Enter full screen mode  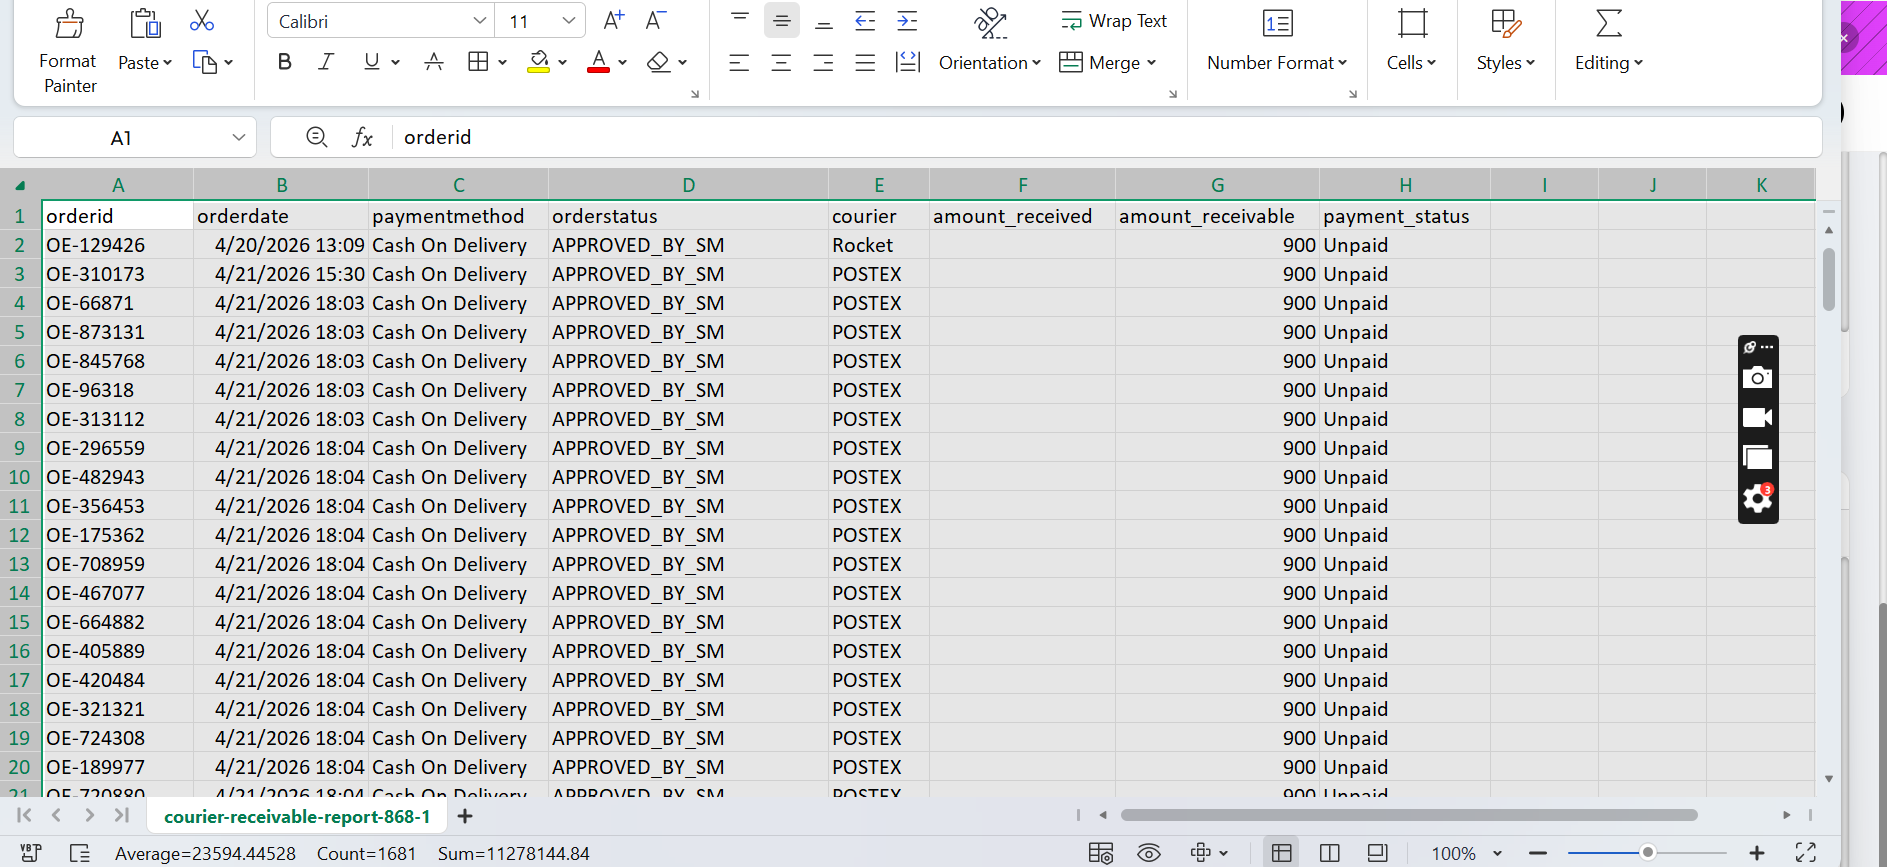point(1806,853)
